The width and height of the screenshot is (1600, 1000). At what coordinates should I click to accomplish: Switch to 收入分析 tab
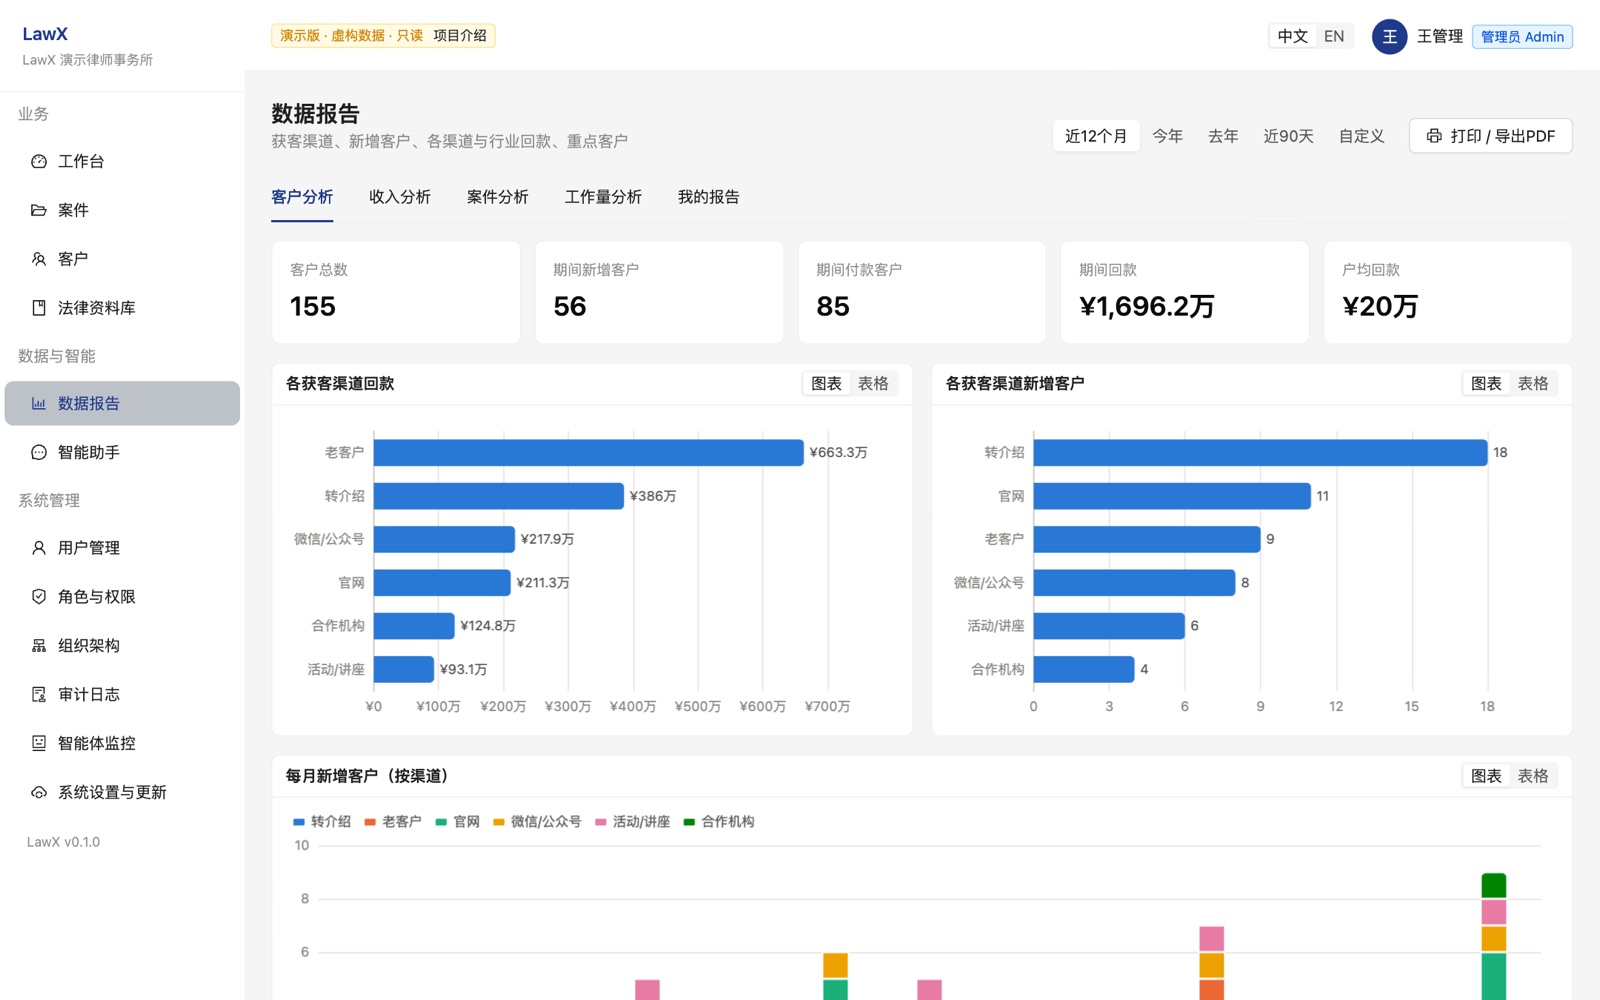[400, 197]
